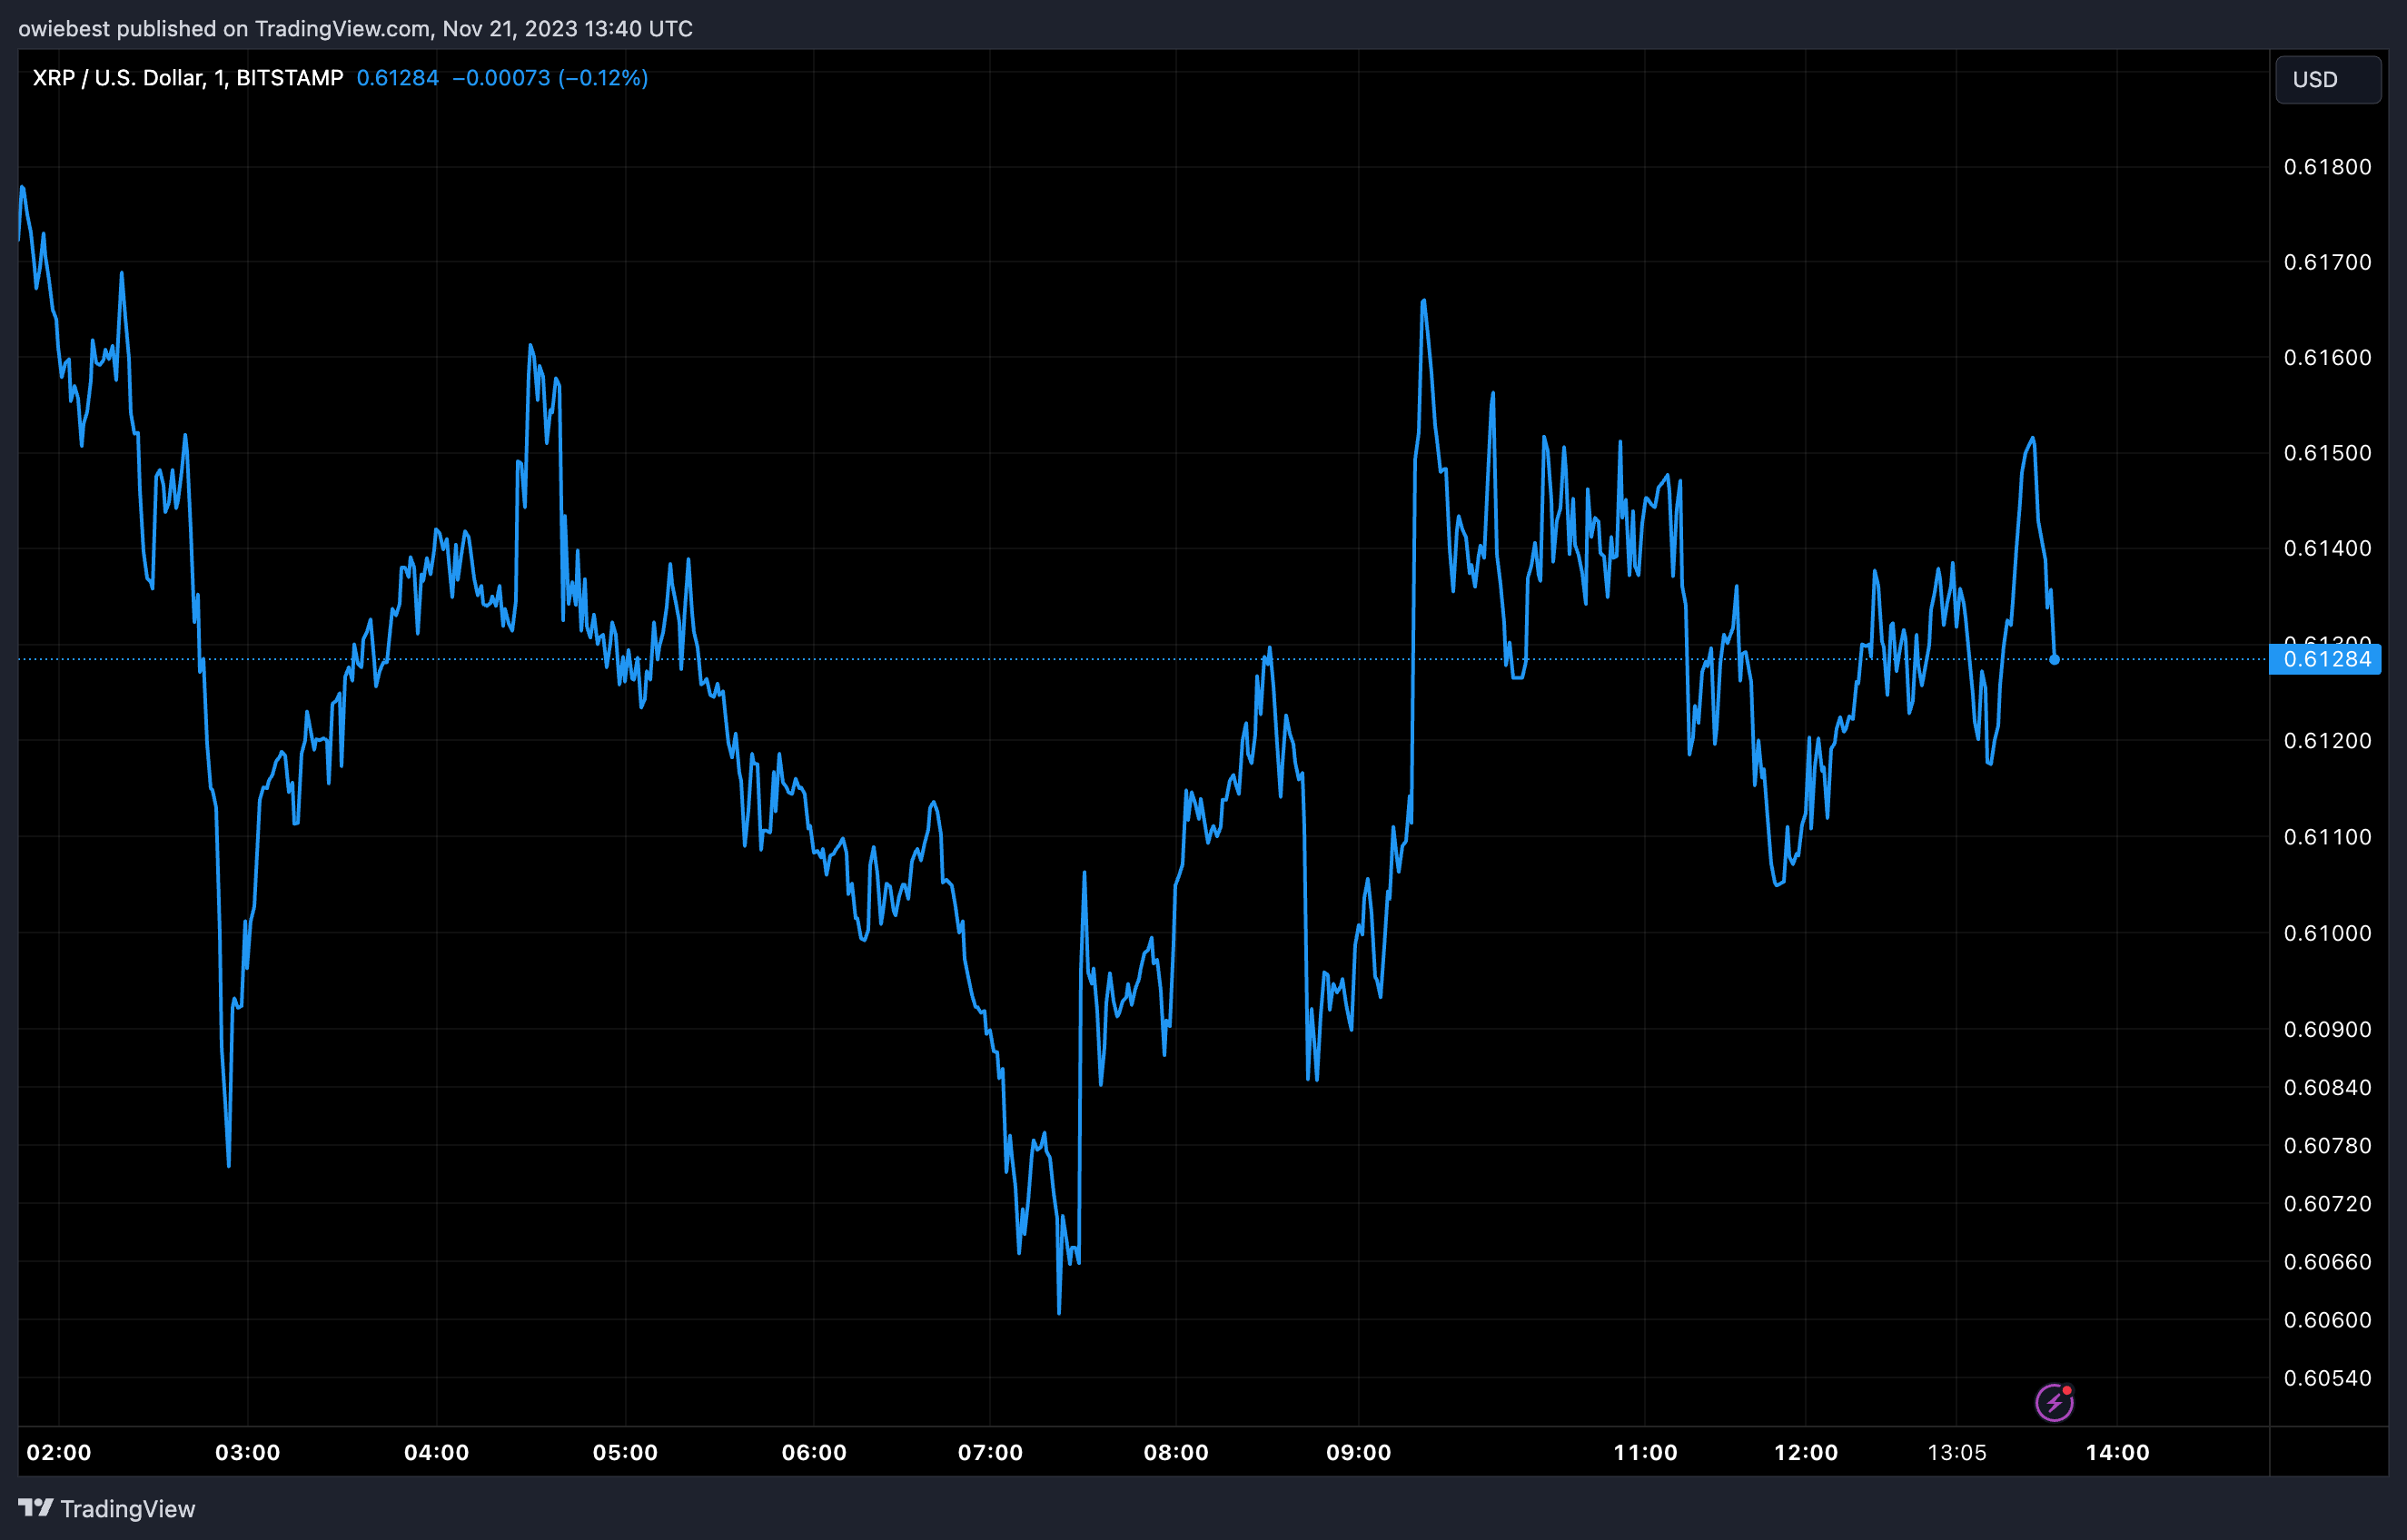Select the 09:00 time axis label

pyautogui.click(x=1358, y=1452)
